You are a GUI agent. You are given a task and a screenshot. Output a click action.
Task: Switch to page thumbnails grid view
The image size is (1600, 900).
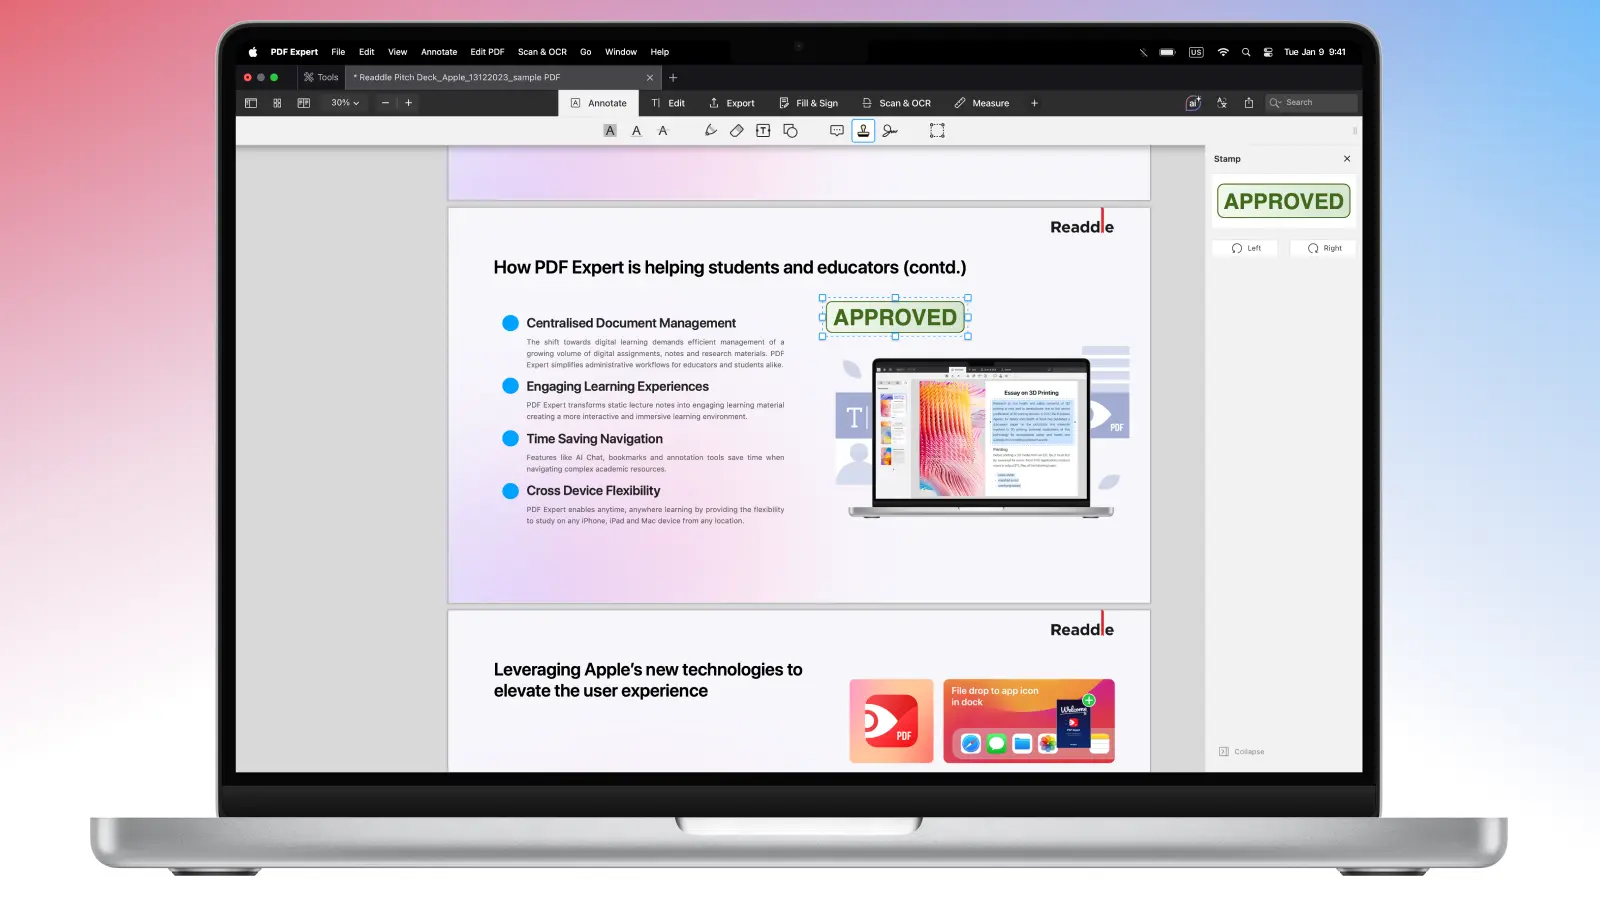click(277, 103)
